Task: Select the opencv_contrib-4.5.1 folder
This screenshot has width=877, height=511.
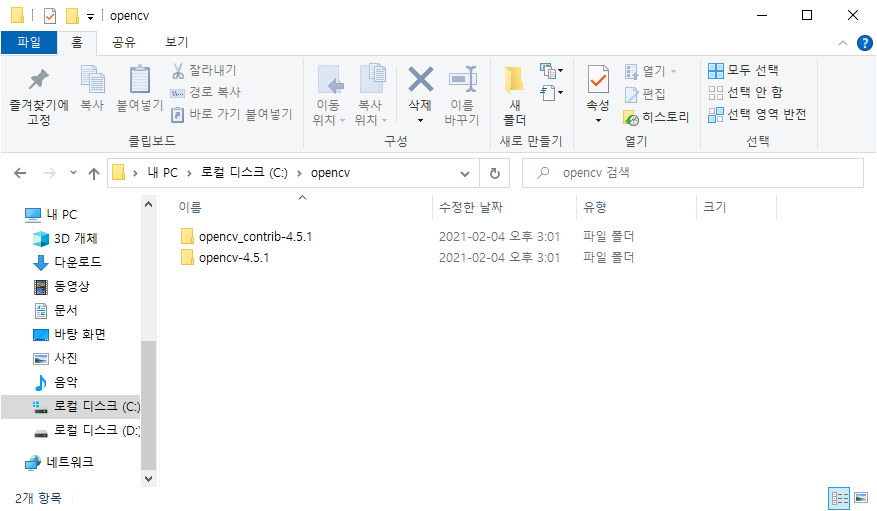Action: coord(246,236)
